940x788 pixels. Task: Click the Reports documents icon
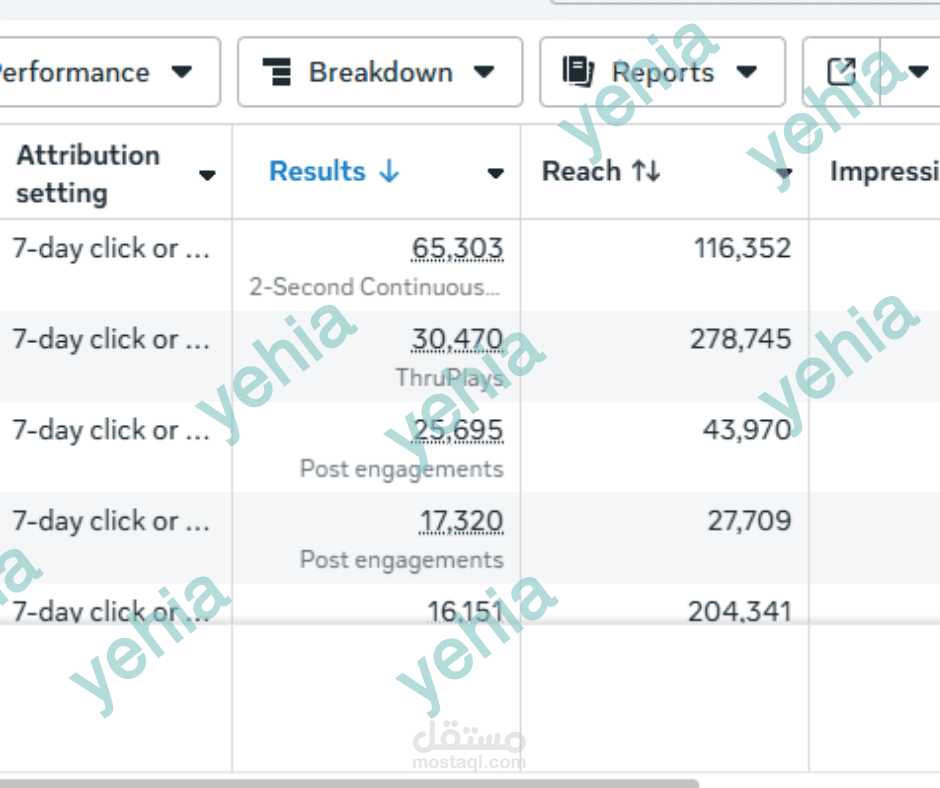coord(578,72)
